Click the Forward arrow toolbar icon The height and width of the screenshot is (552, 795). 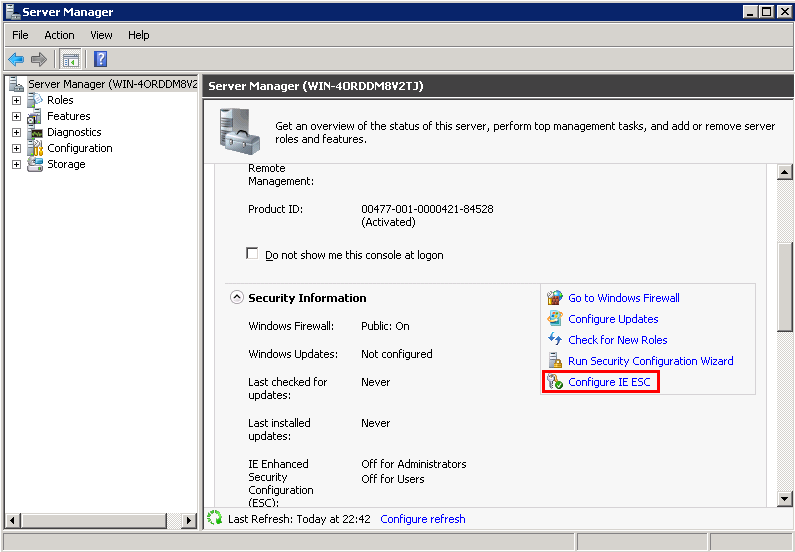[x=39, y=59]
